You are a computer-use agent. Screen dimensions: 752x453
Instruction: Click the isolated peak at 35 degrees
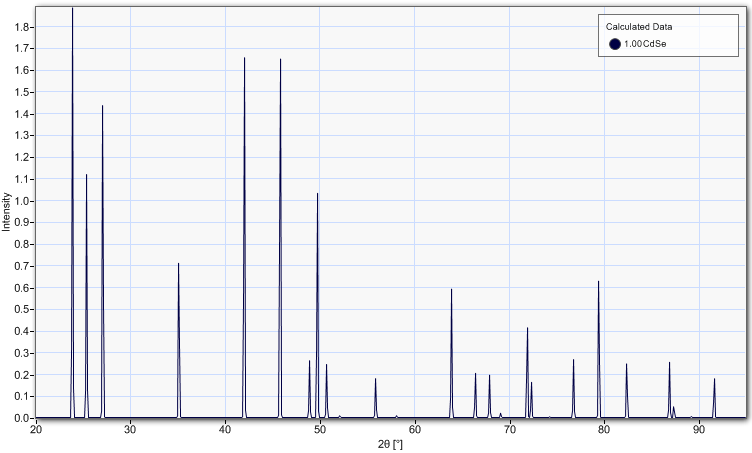point(178,265)
